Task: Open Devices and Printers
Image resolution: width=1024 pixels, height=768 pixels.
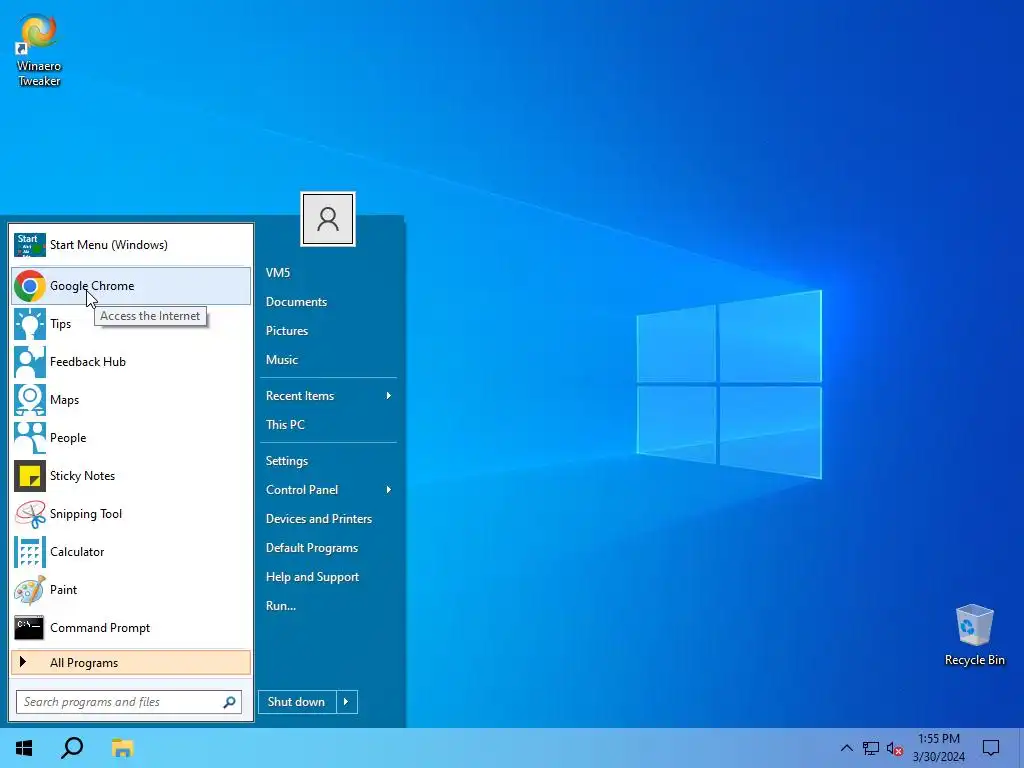Action: (319, 519)
